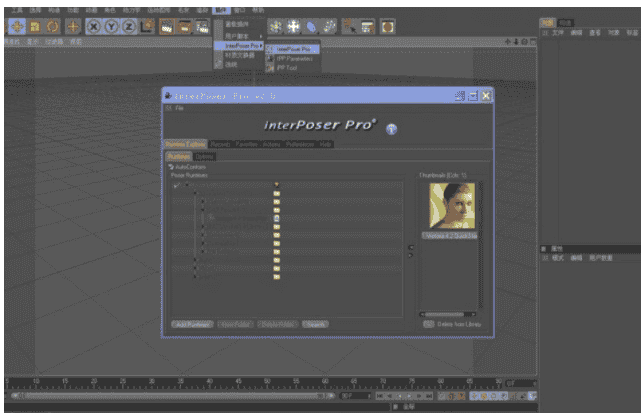Click the Open Folder button
Image resolution: width=644 pixels, height=420 pixels.
[x=235, y=324]
